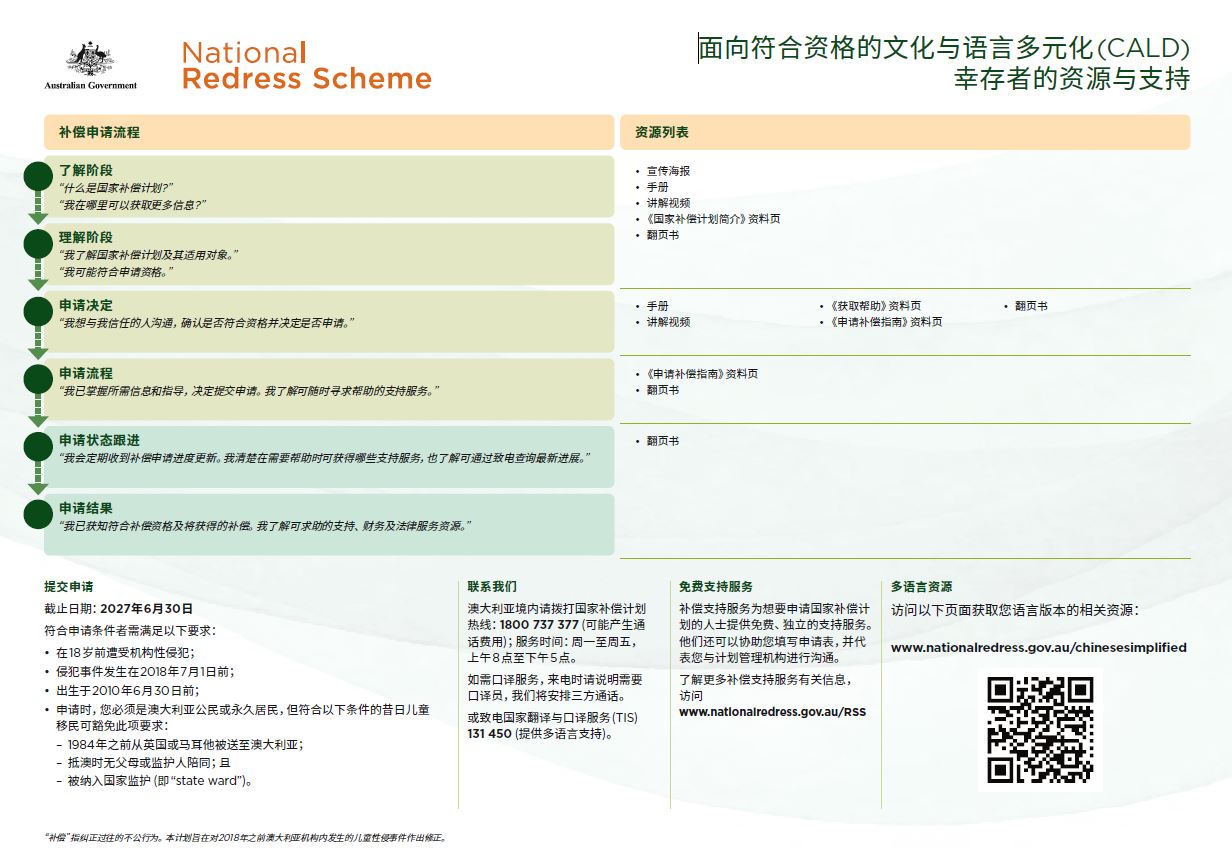Click 翻页书 in the 申请状态跟进 row
This screenshot has width=1232, height=864.
(663, 441)
